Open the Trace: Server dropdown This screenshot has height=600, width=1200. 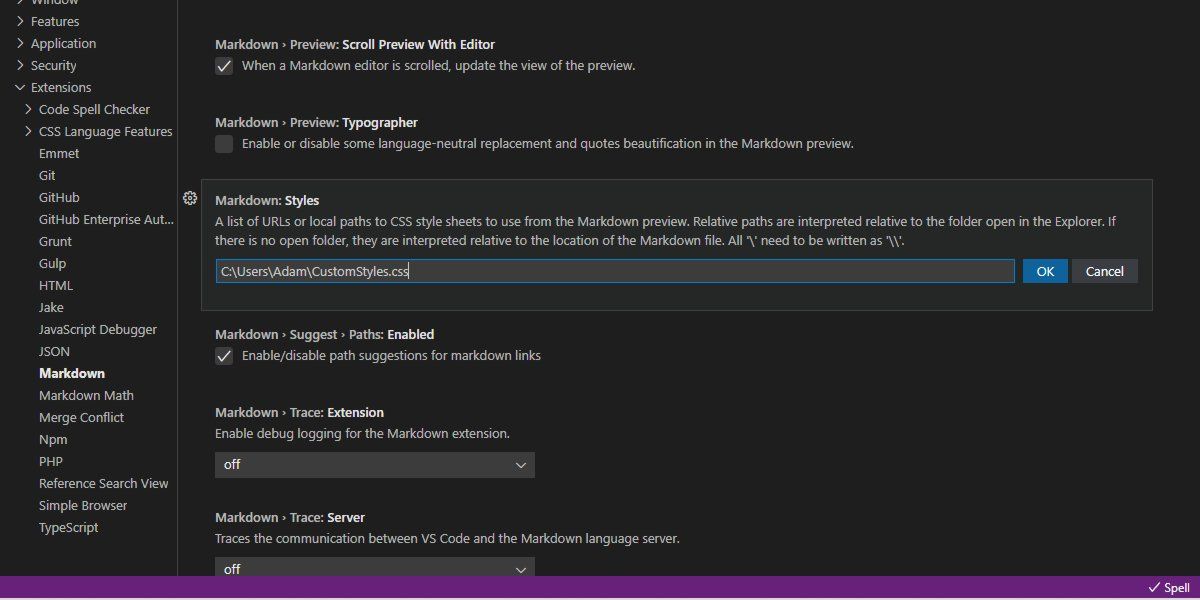[374, 568]
